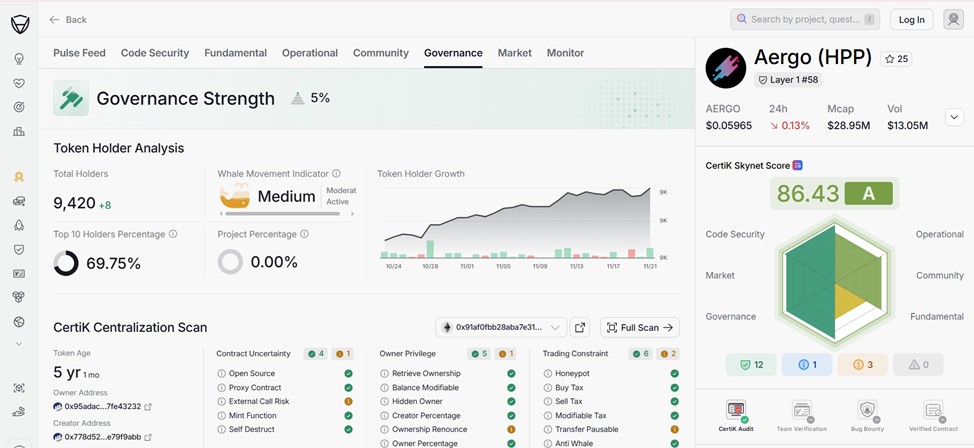Image resolution: width=974 pixels, height=448 pixels.
Task: Click info icon beside Whale Movement Indicator
Action: 336,174
